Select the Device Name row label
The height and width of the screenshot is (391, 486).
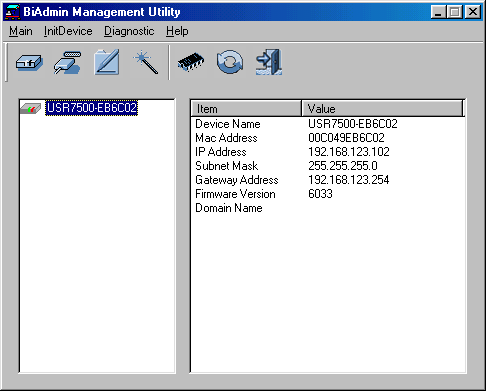[x=228, y=124]
